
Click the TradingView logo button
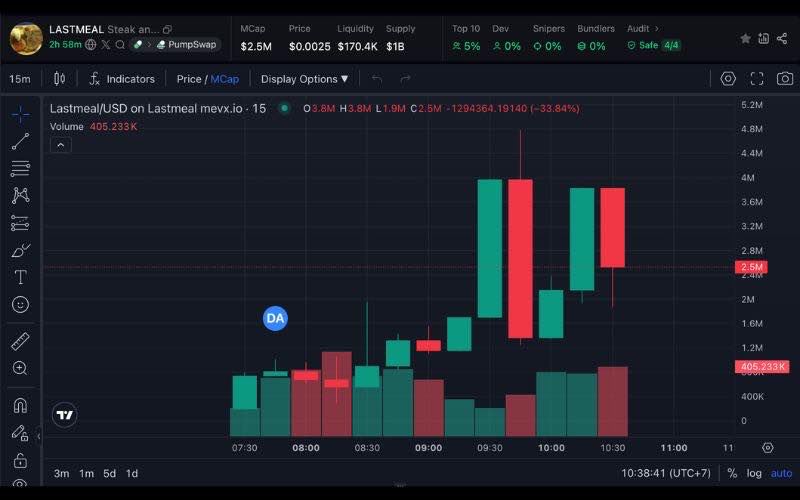pyautogui.click(x=65, y=415)
